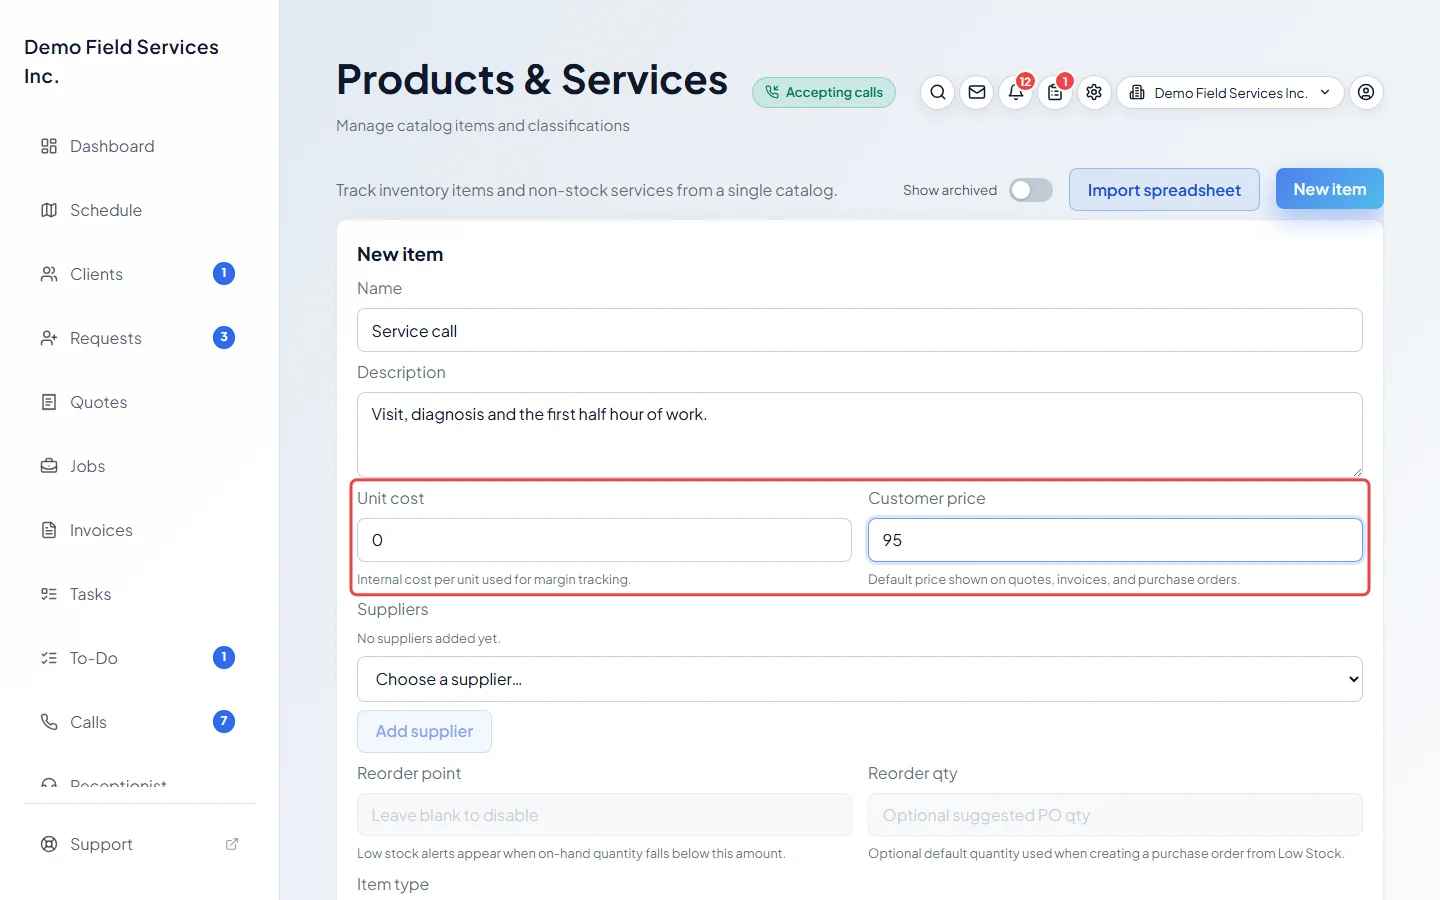This screenshot has height=900, width=1440.
Task: Click the "No suppliers added yet." text
Action: (429, 638)
